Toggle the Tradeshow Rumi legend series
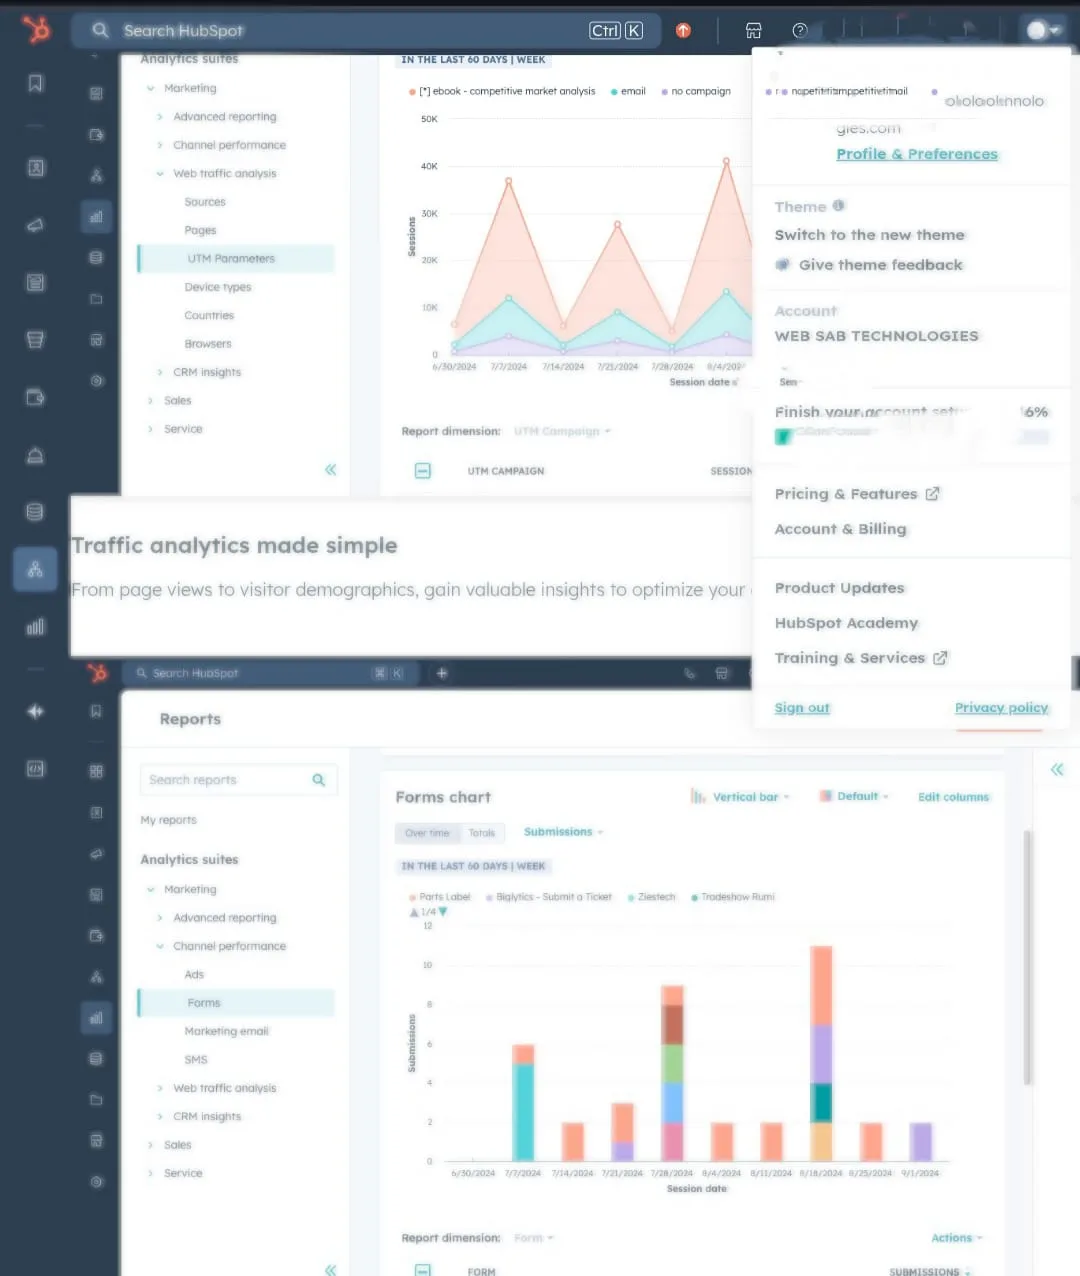Viewport: 1080px width, 1276px height. pyautogui.click(x=733, y=897)
